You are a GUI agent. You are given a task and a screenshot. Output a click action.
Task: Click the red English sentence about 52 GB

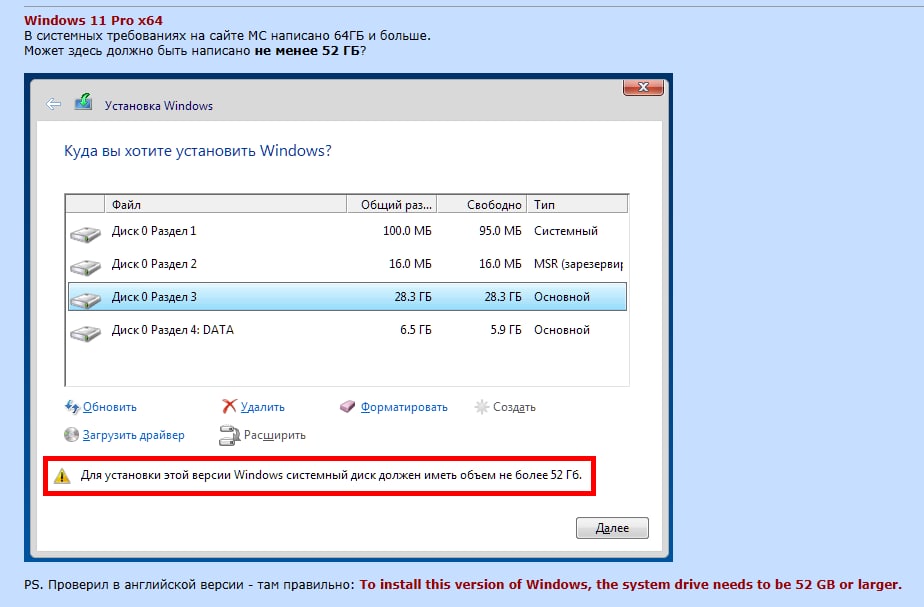click(631, 585)
